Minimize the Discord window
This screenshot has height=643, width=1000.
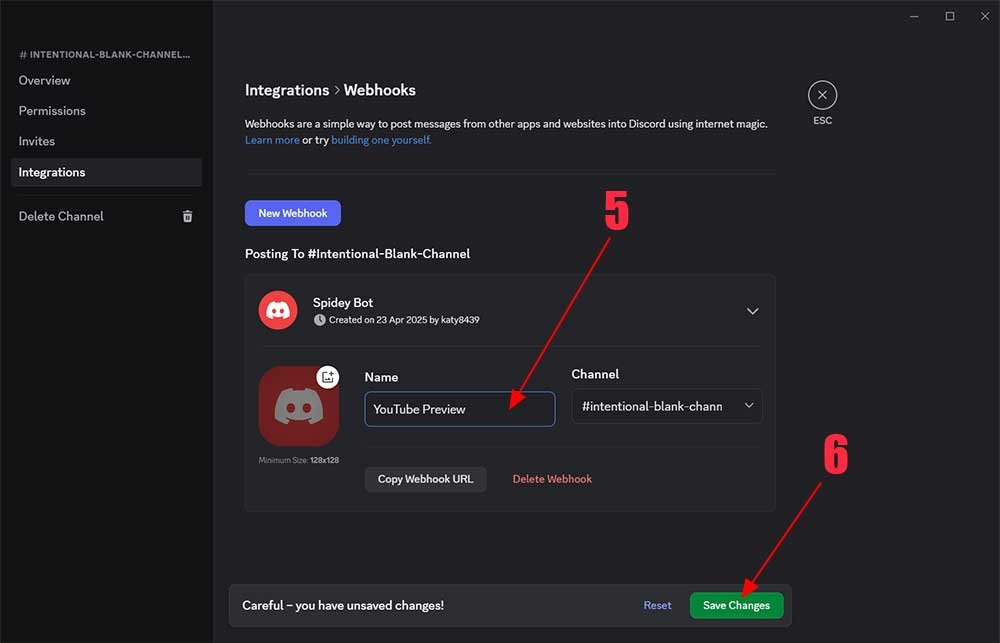(915, 17)
